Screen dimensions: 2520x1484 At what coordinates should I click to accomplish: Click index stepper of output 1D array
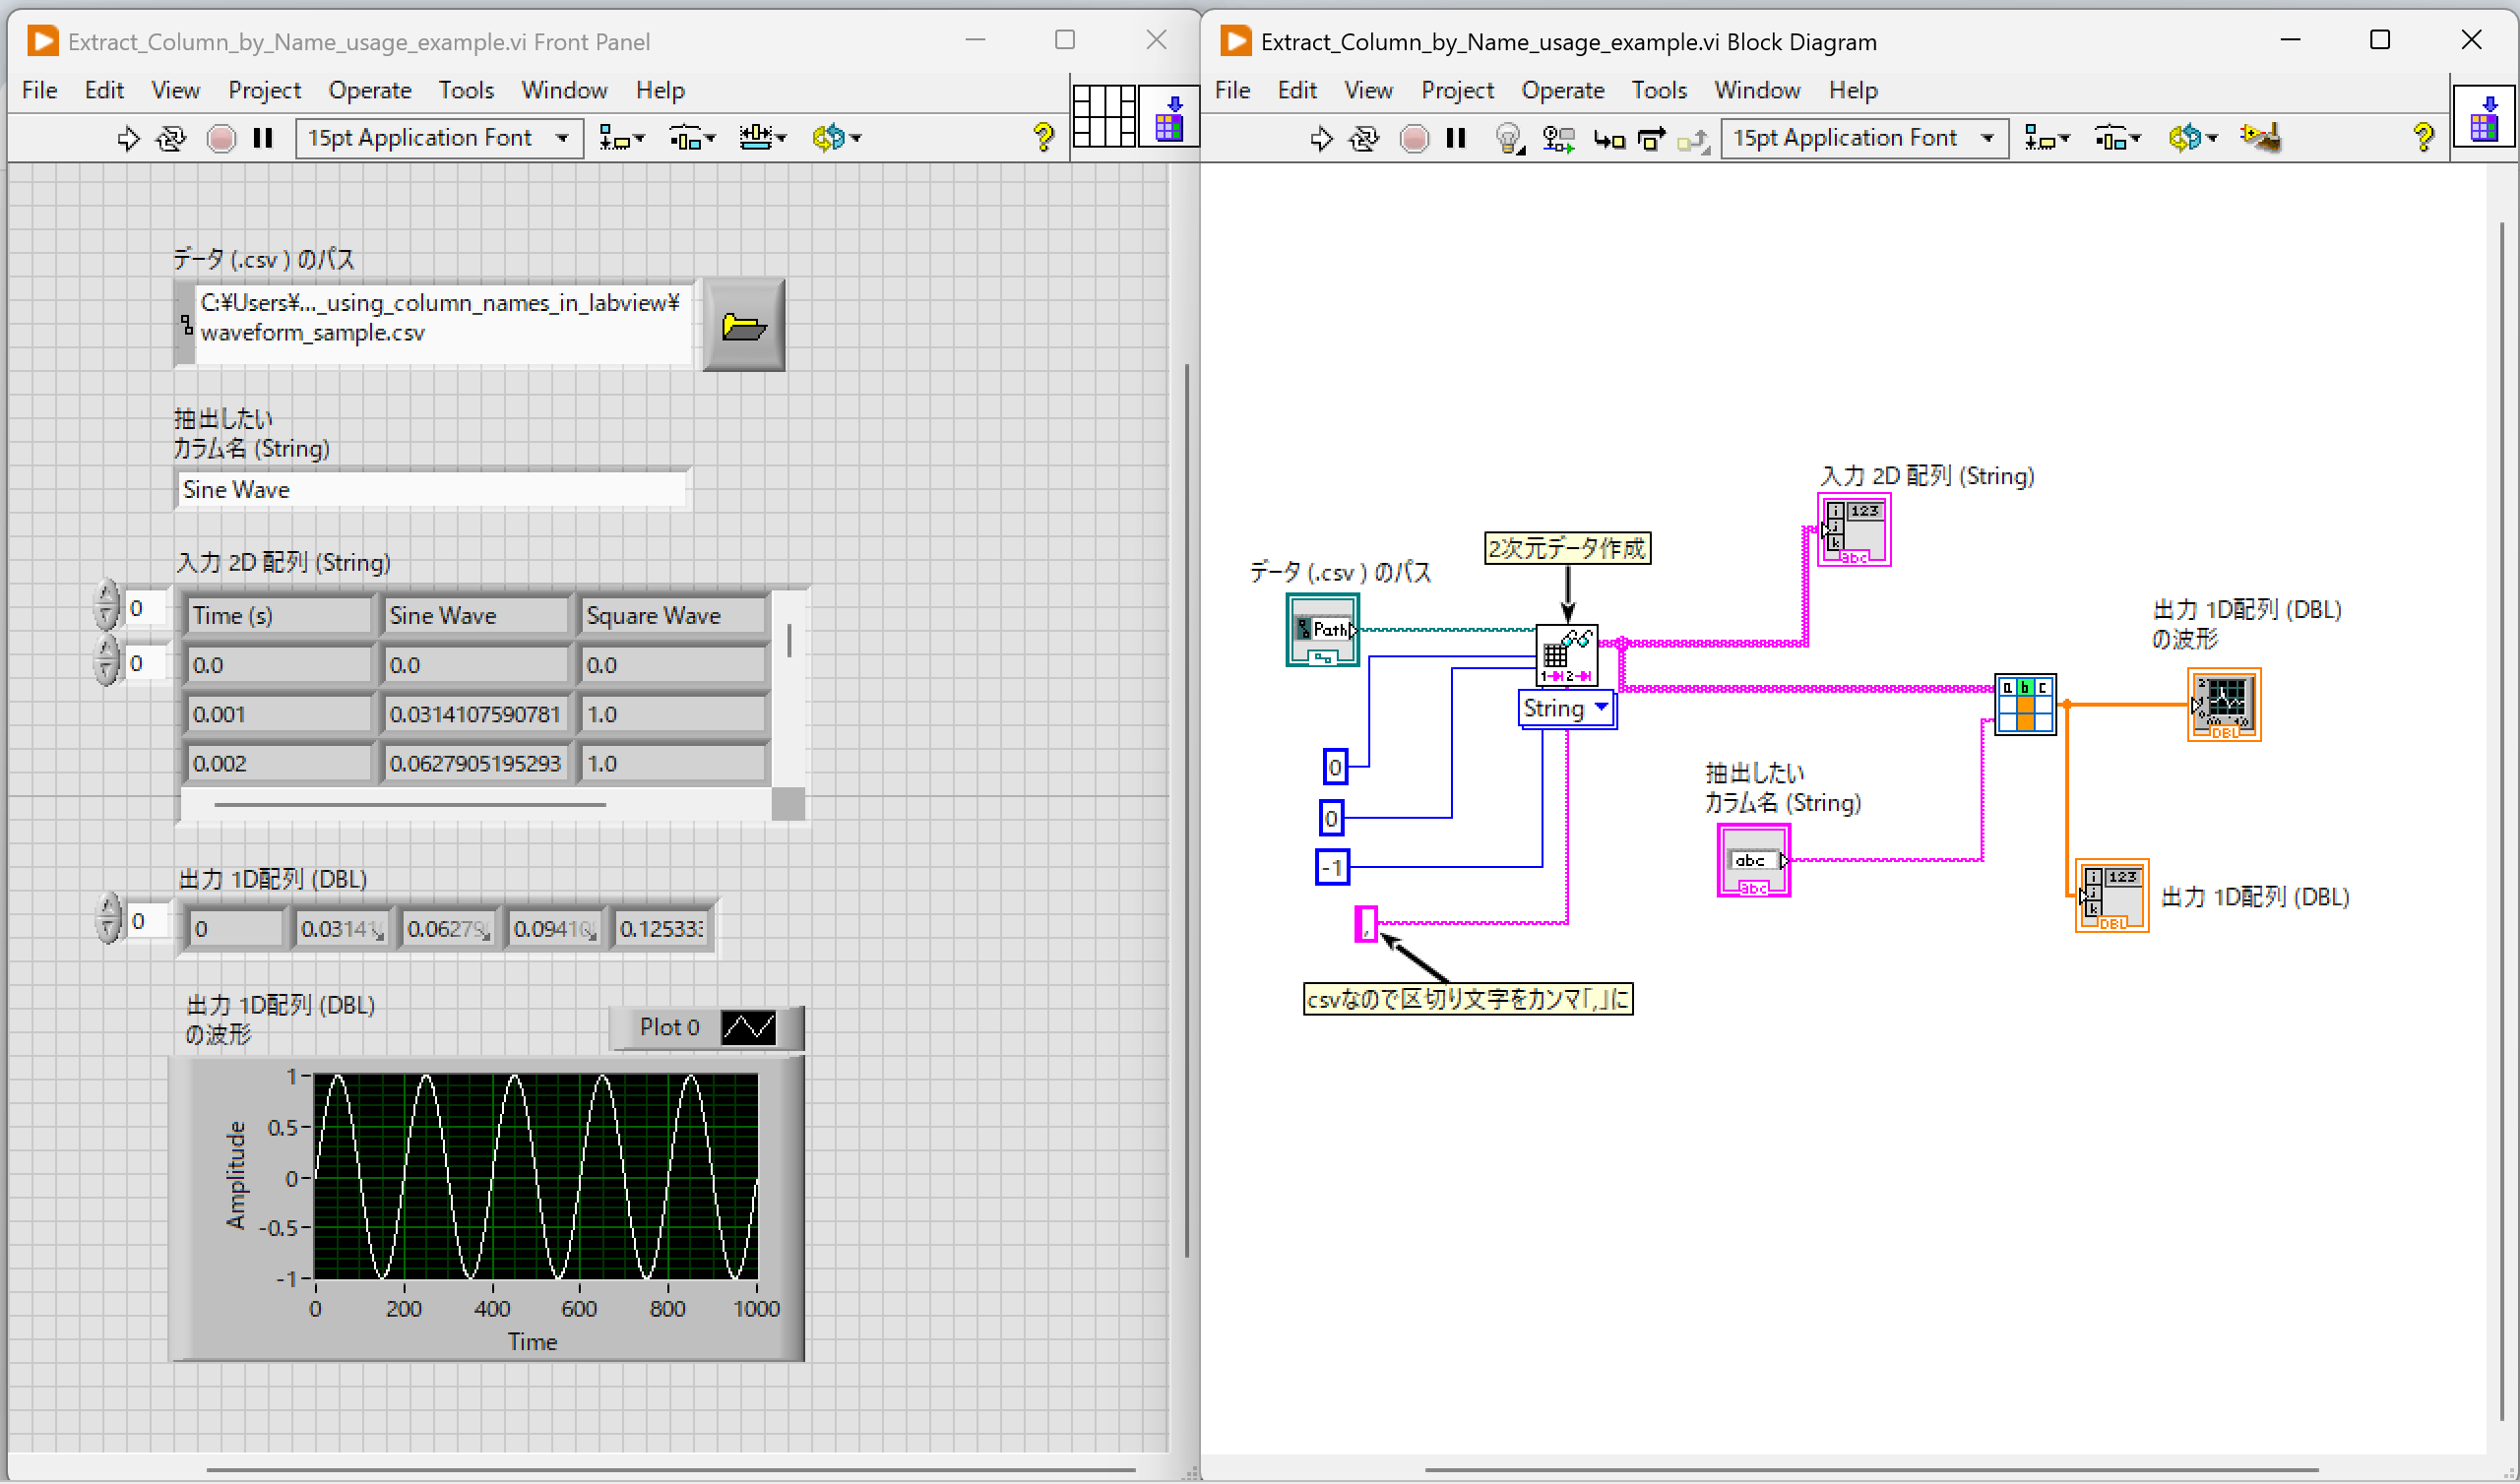(108, 920)
